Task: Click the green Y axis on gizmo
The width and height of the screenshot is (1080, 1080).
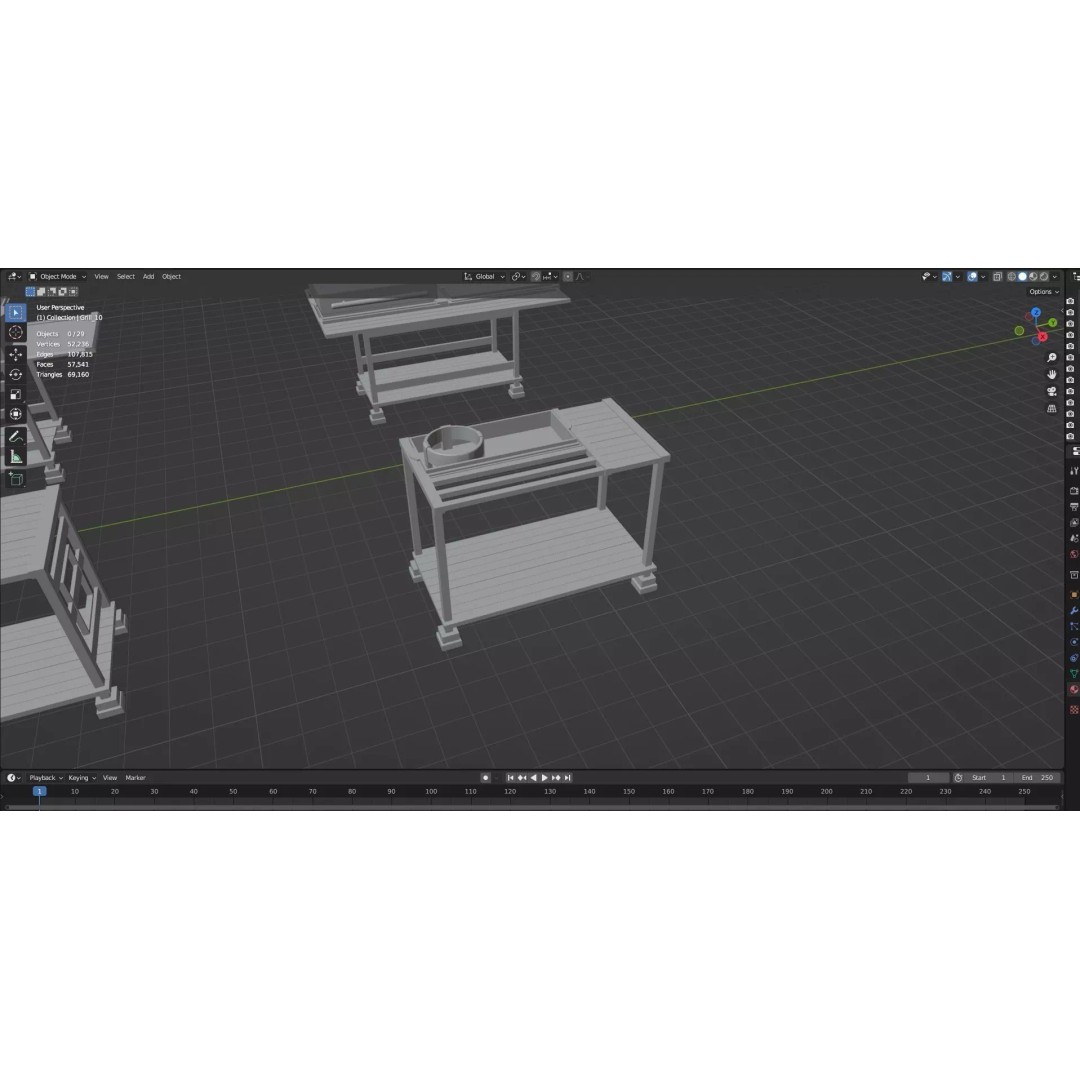Action: pos(1052,322)
